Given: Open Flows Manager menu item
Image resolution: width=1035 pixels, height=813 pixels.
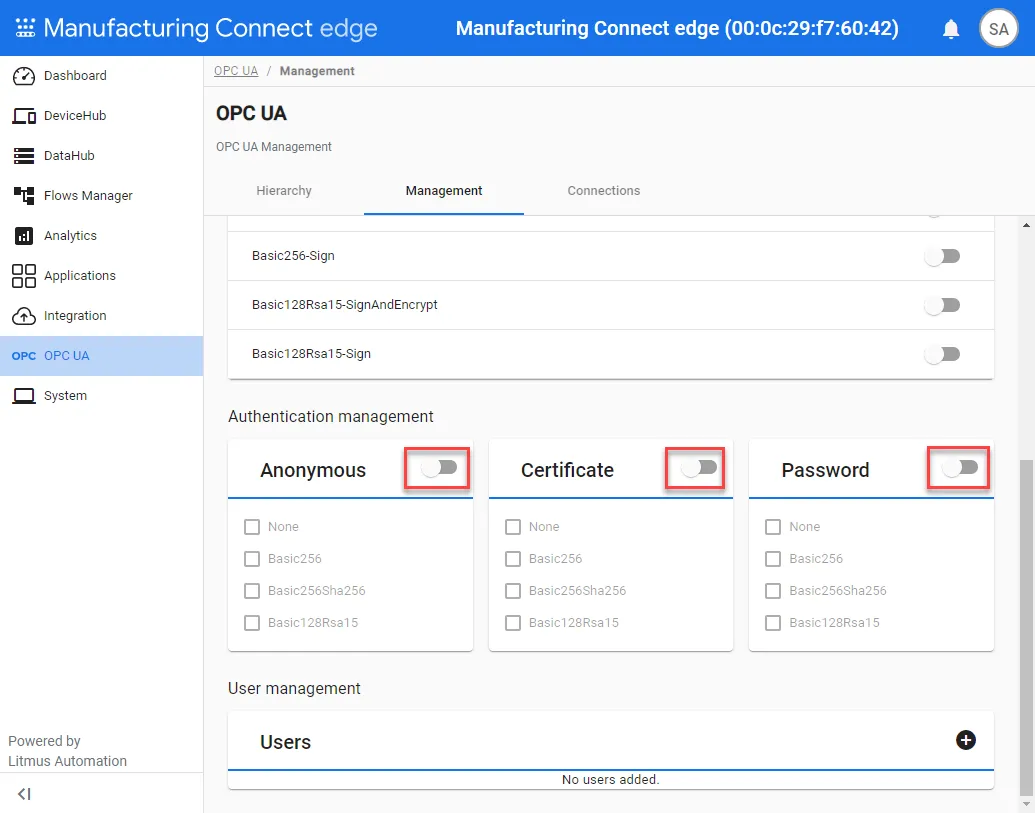Looking at the screenshot, I should click(102, 196).
